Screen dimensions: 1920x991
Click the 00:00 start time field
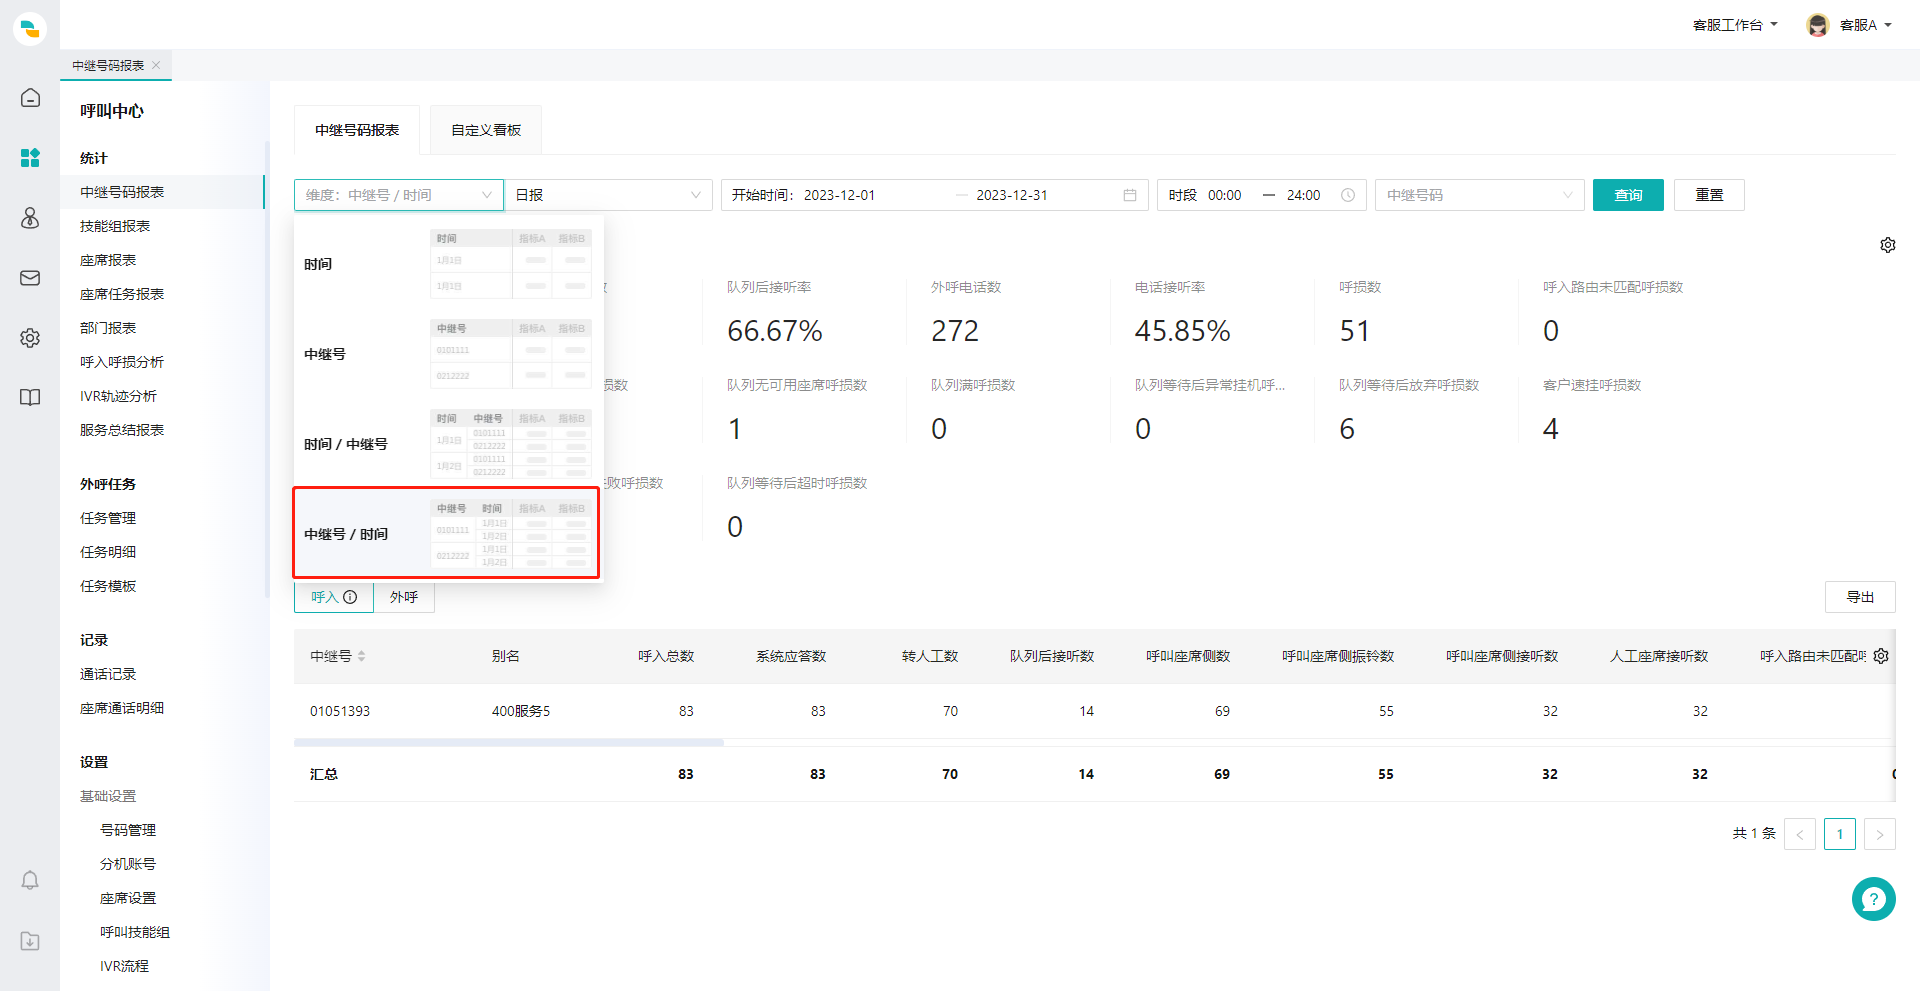(x=1225, y=195)
